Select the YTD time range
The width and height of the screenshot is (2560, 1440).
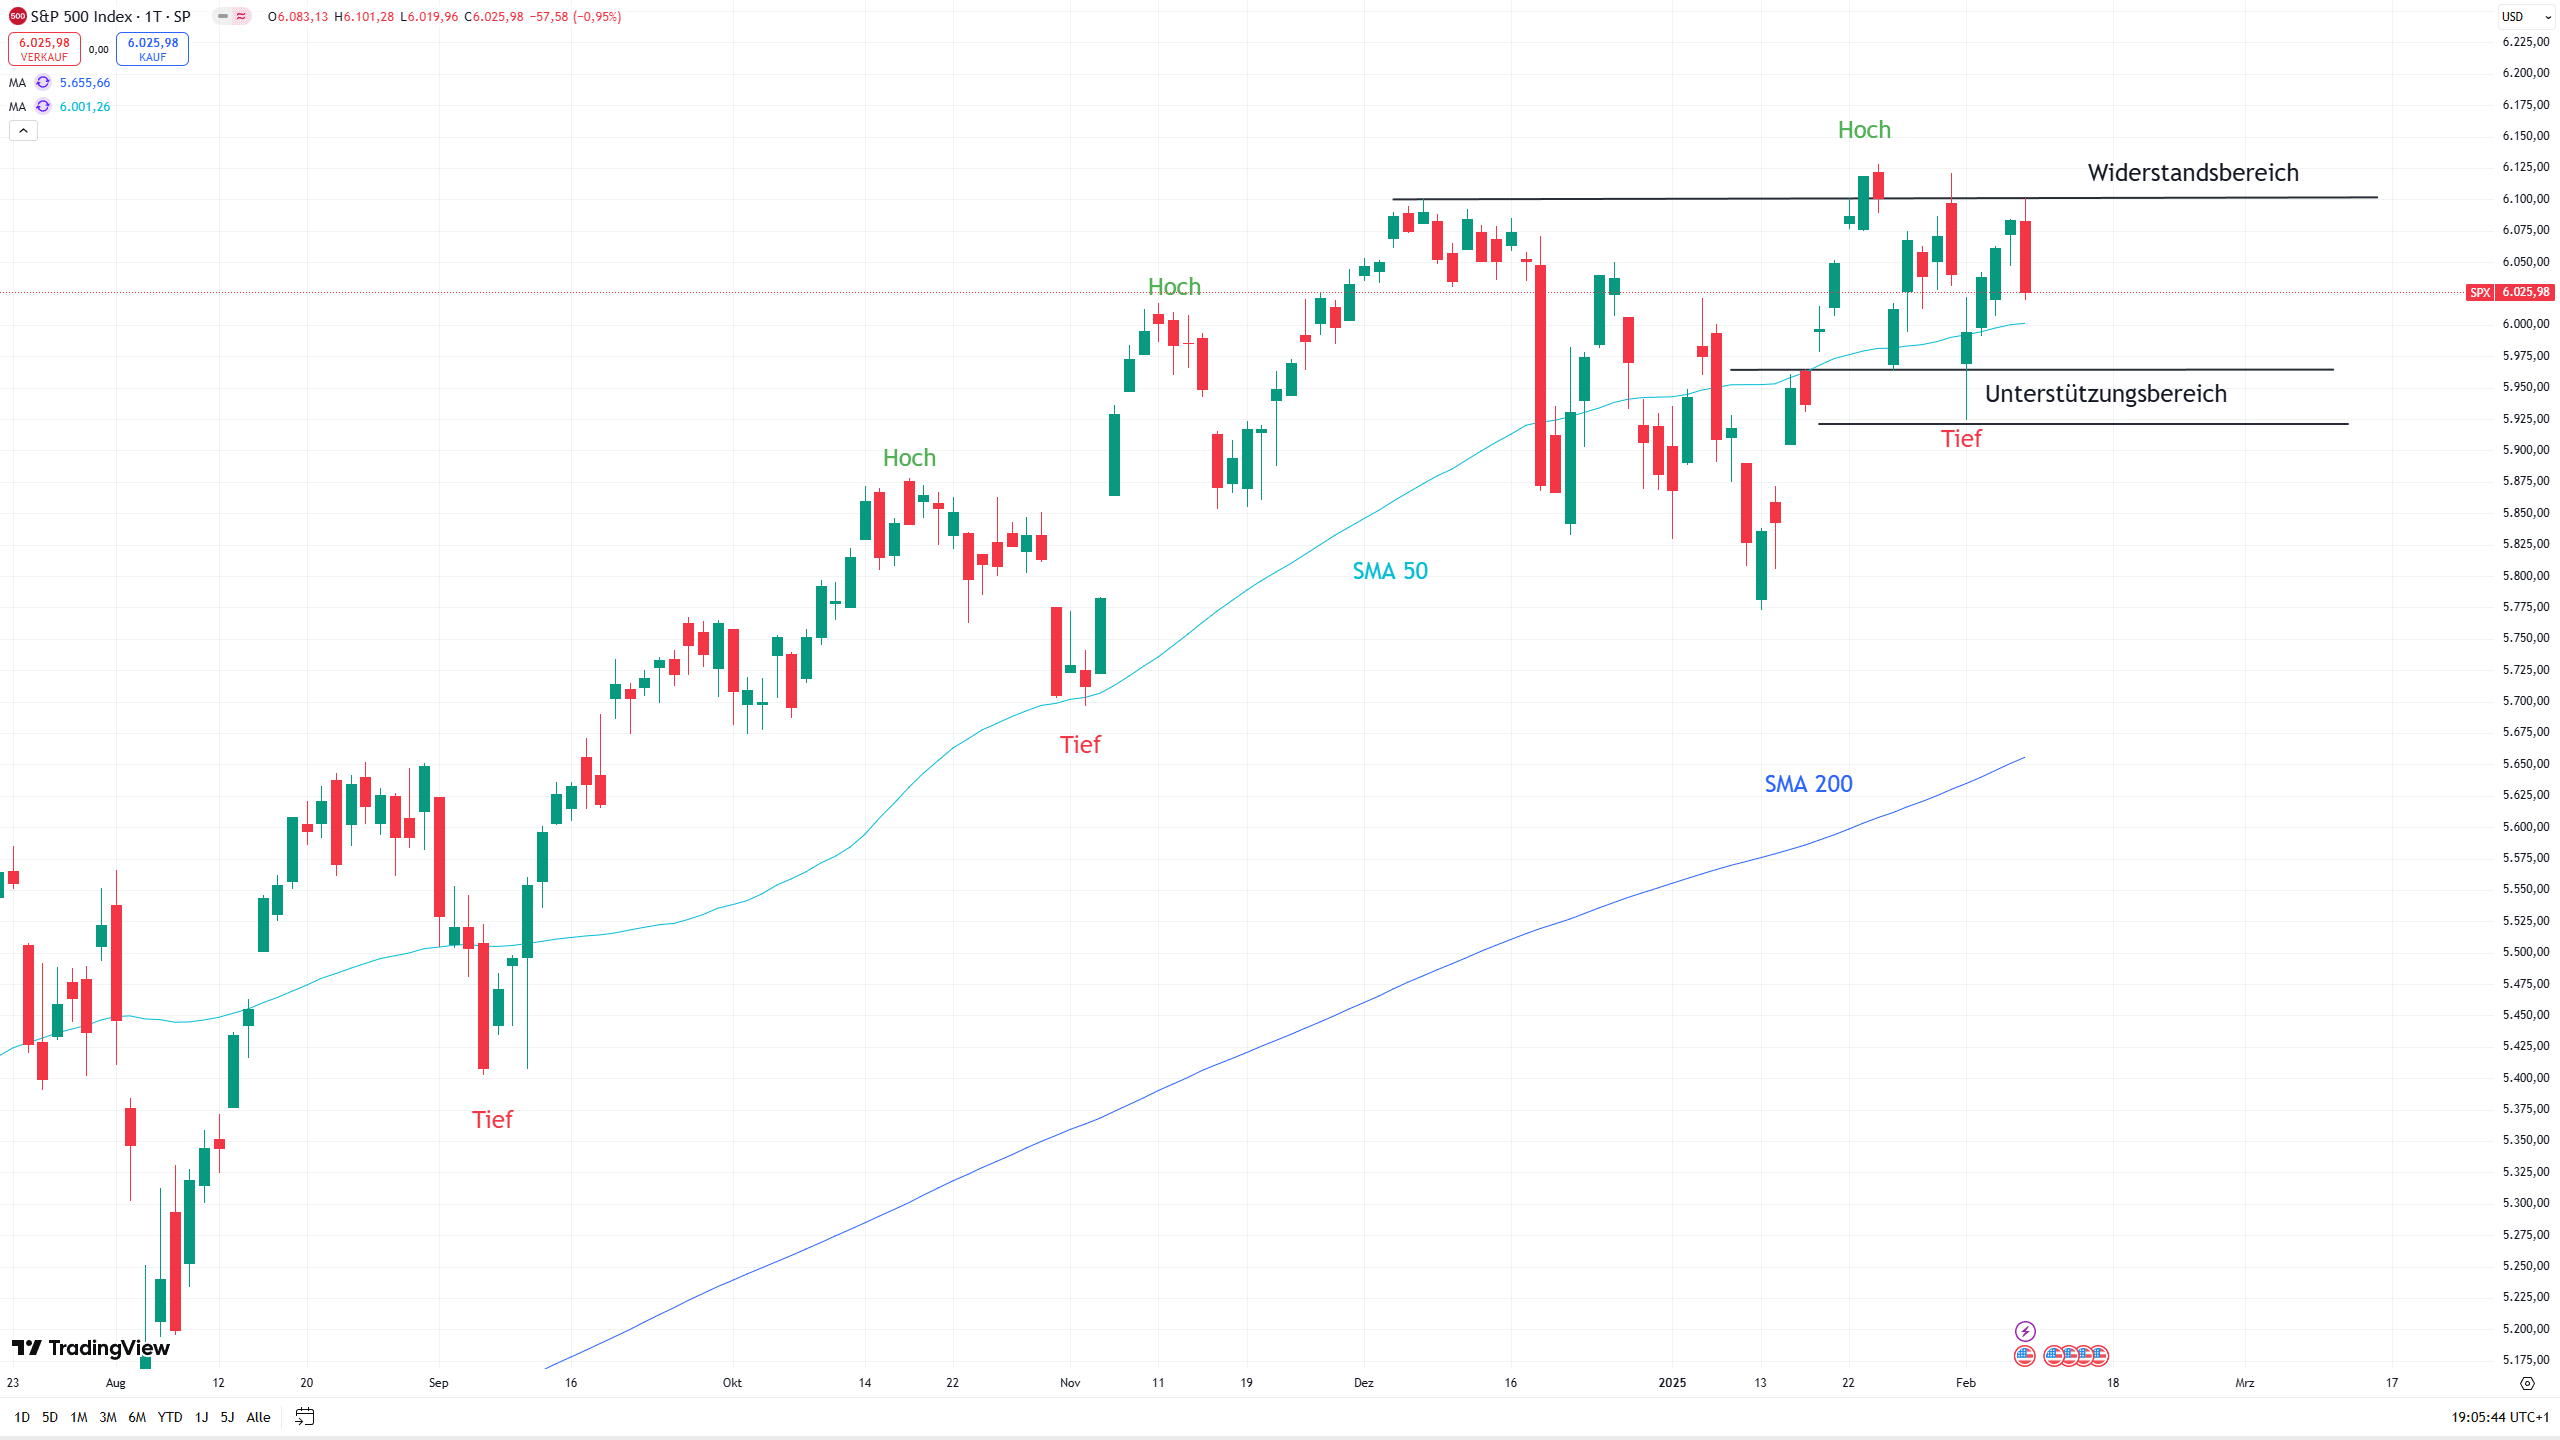[171, 1417]
